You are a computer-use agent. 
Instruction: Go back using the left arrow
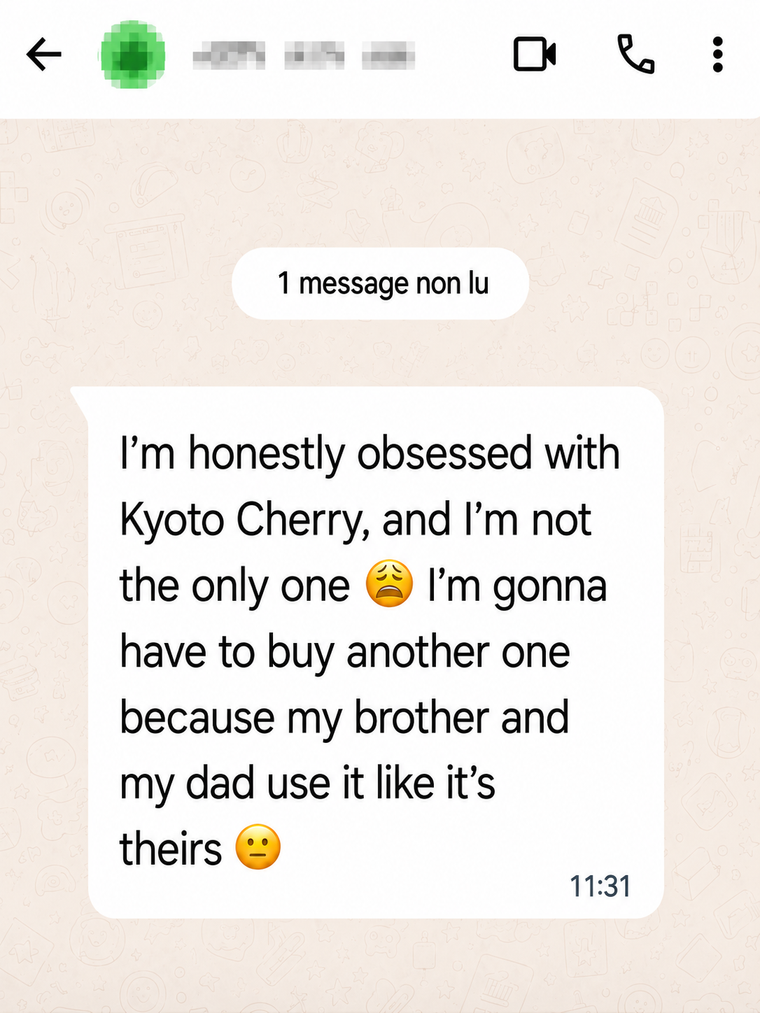pyautogui.click(x=44, y=54)
